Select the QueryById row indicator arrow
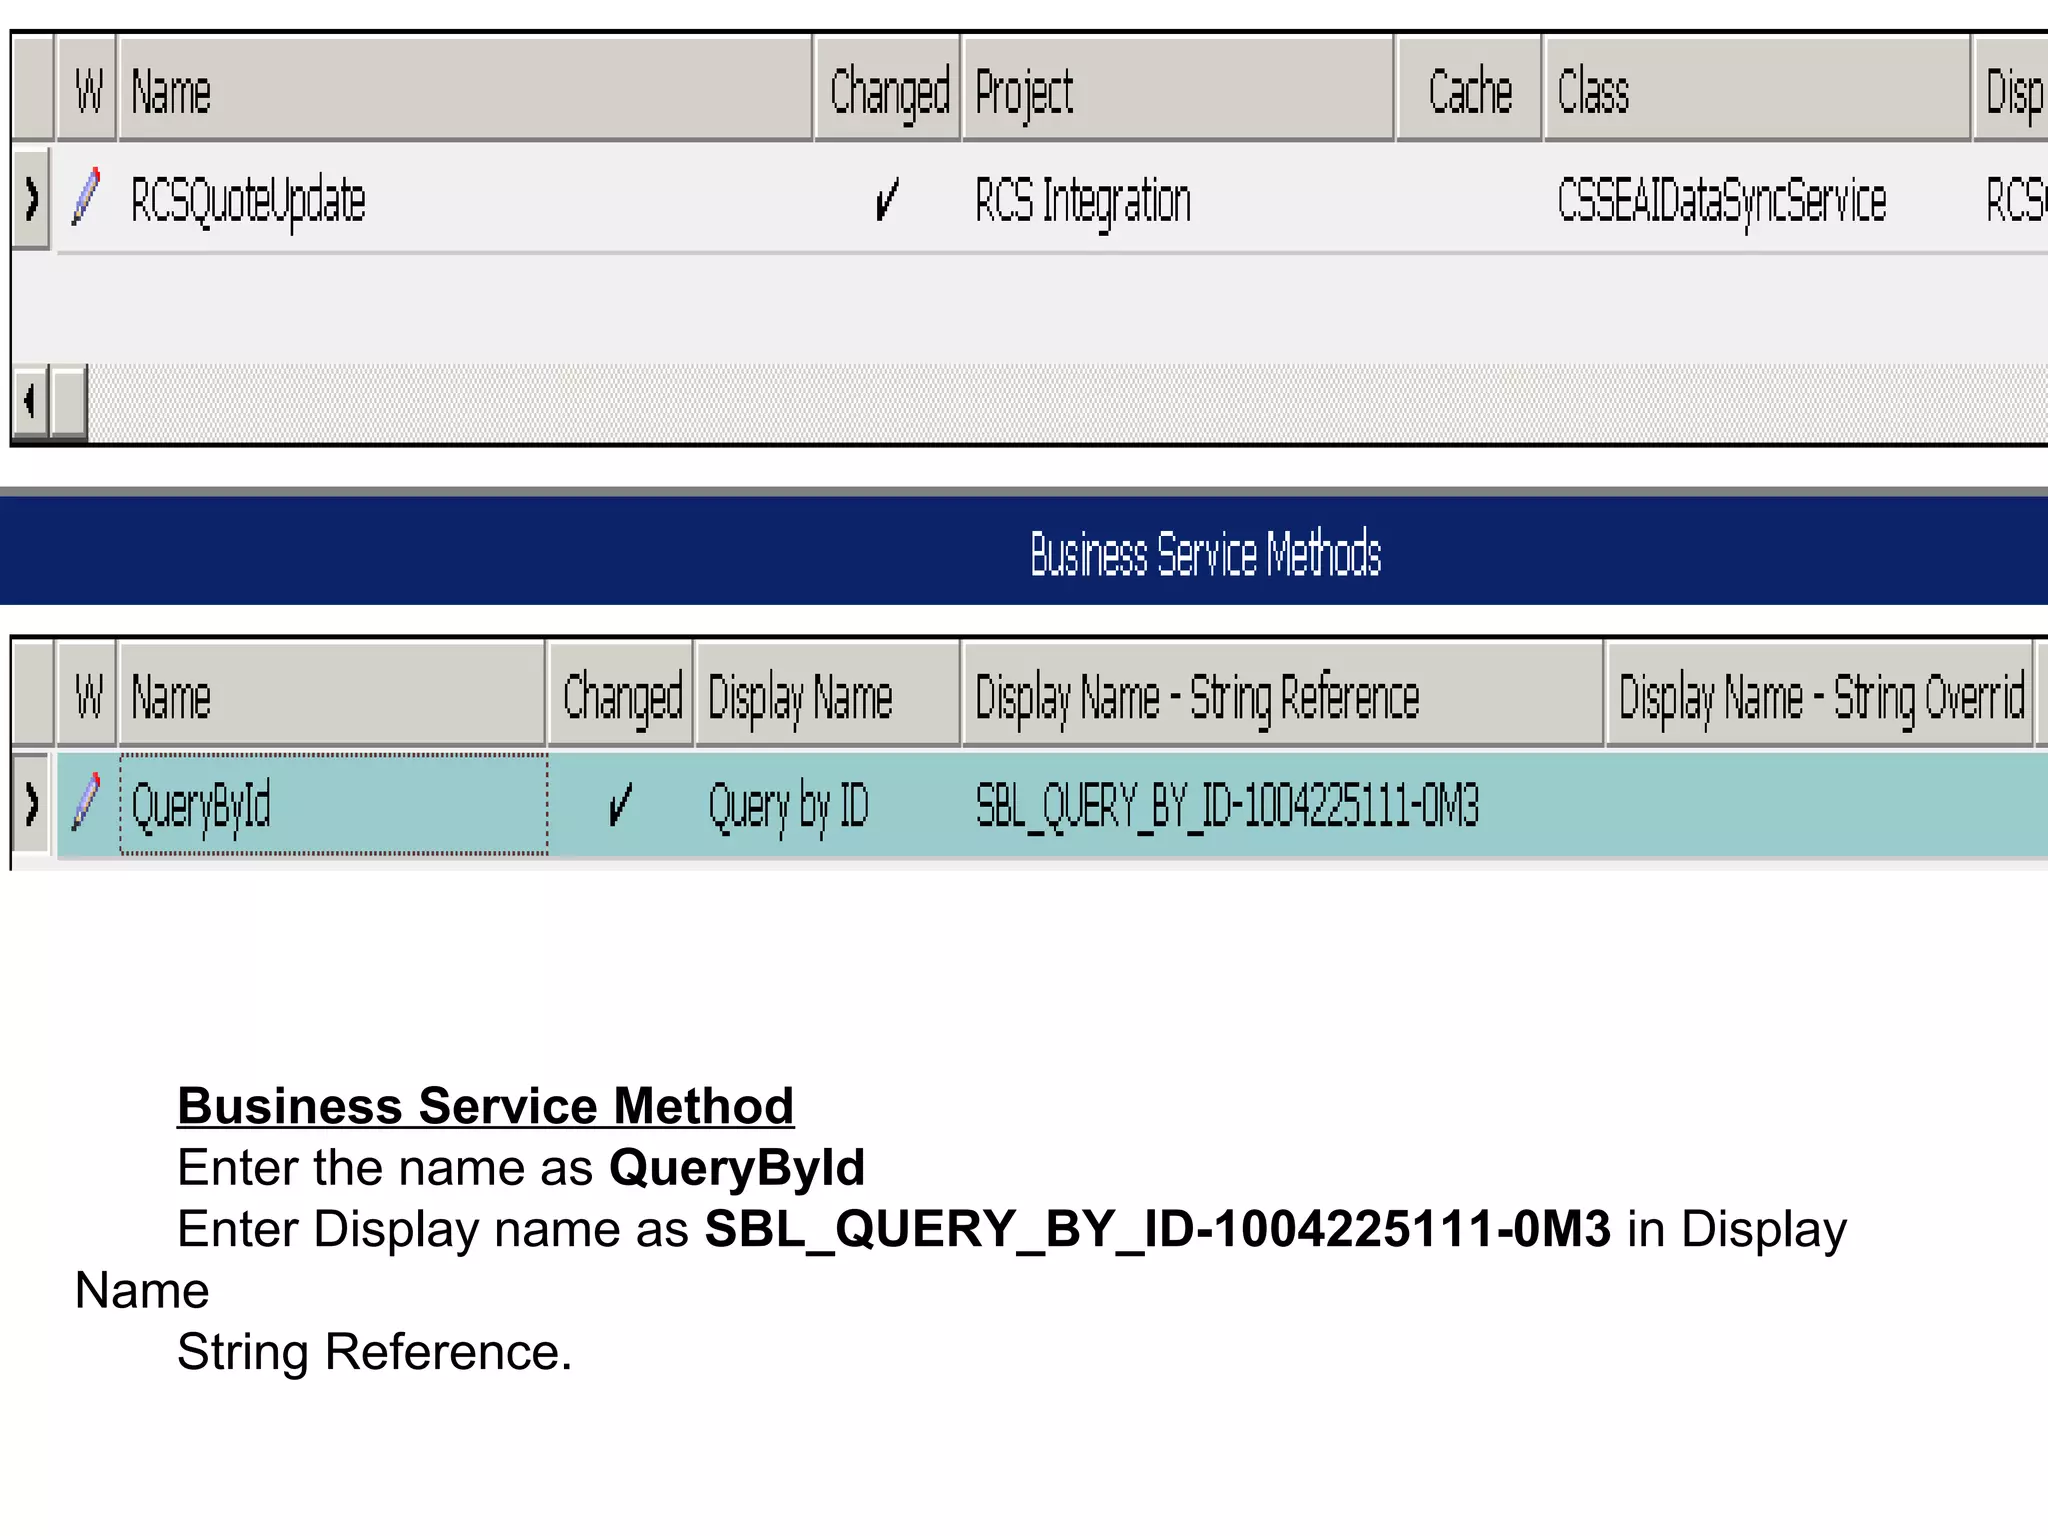The width and height of the screenshot is (2048, 1536). click(31, 804)
